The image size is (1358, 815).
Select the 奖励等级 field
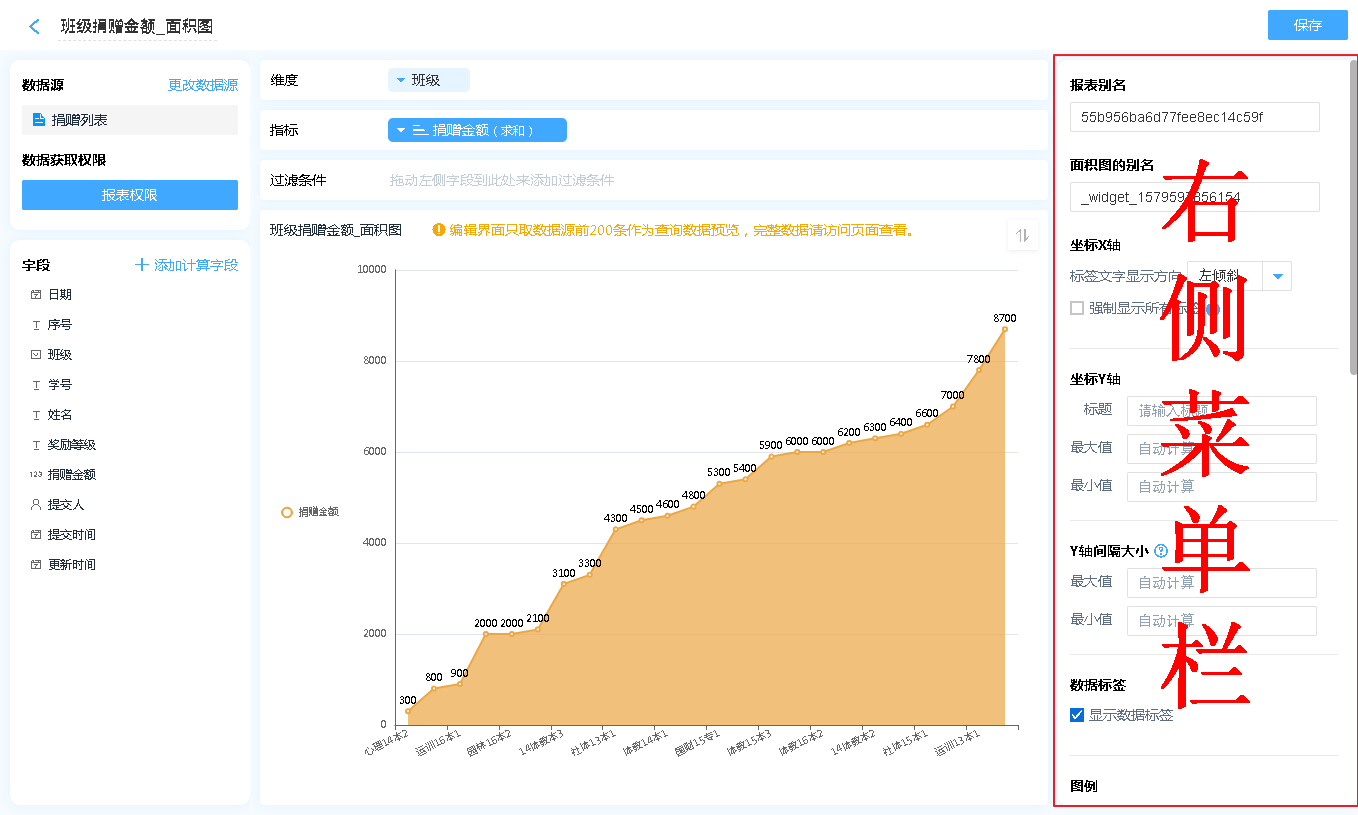[x=72, y=445]
